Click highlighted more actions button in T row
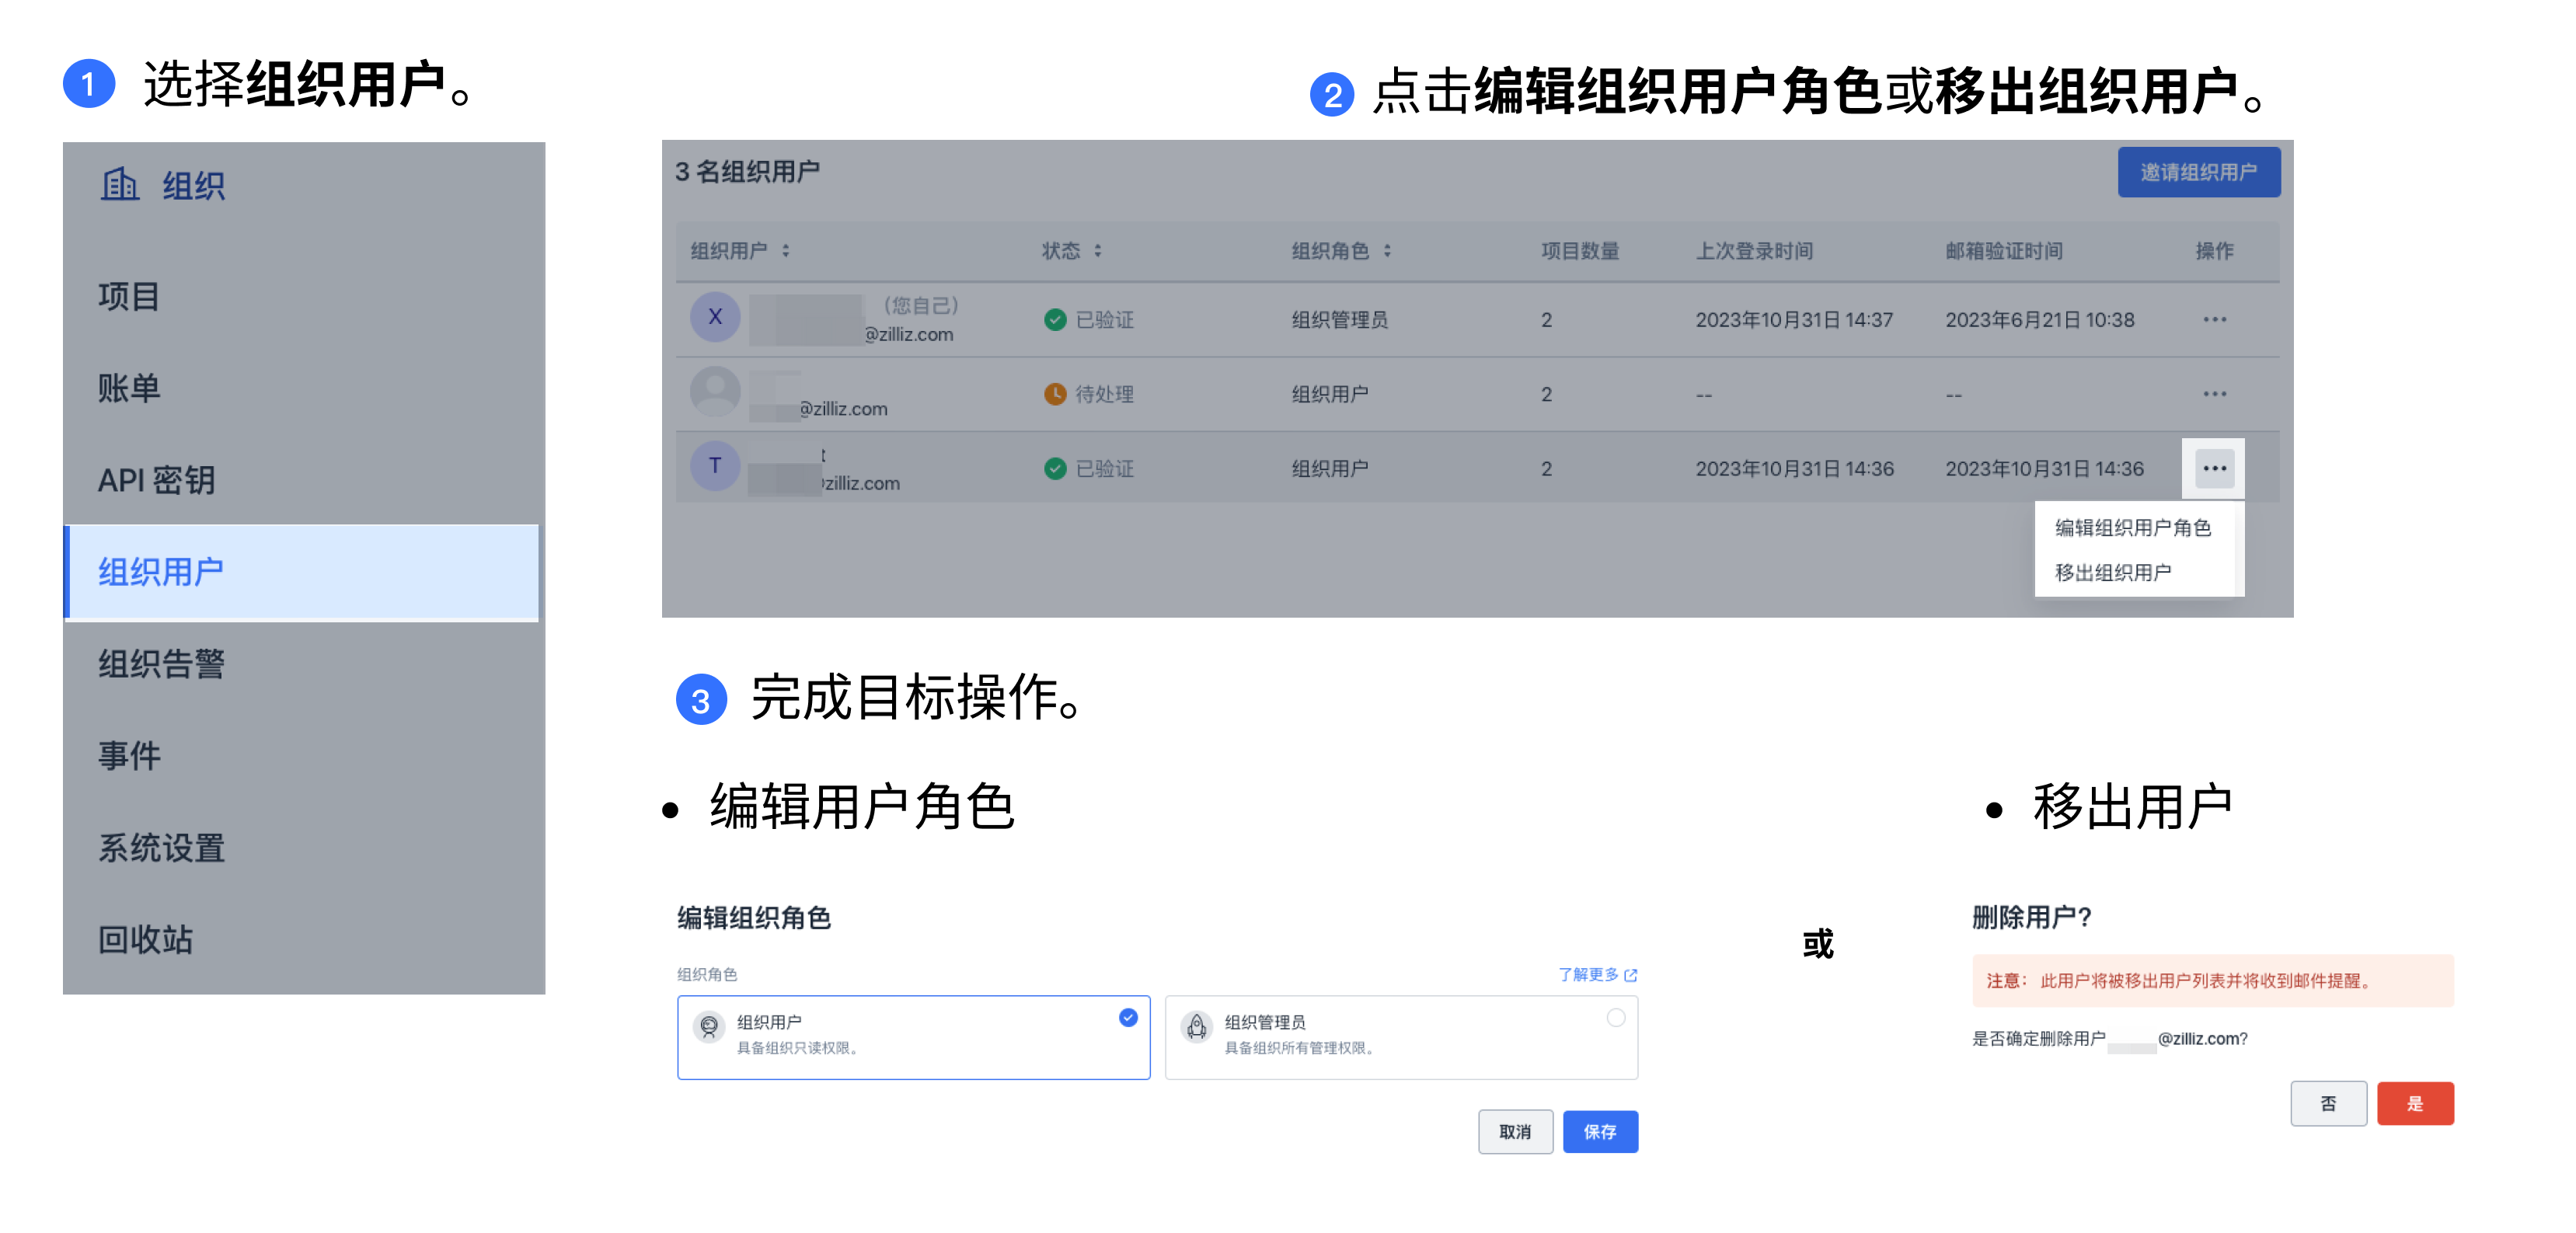The width and height of the screenshot is (2576, 1233). pyautogui.click(x=2214, y=468)
